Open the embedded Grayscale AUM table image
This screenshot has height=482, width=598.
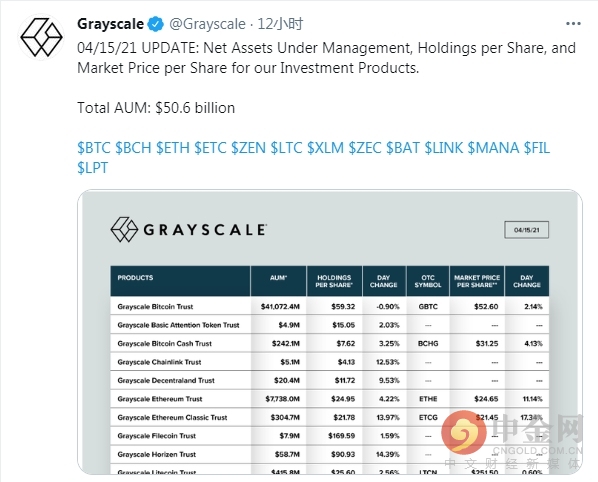[330, 332]
